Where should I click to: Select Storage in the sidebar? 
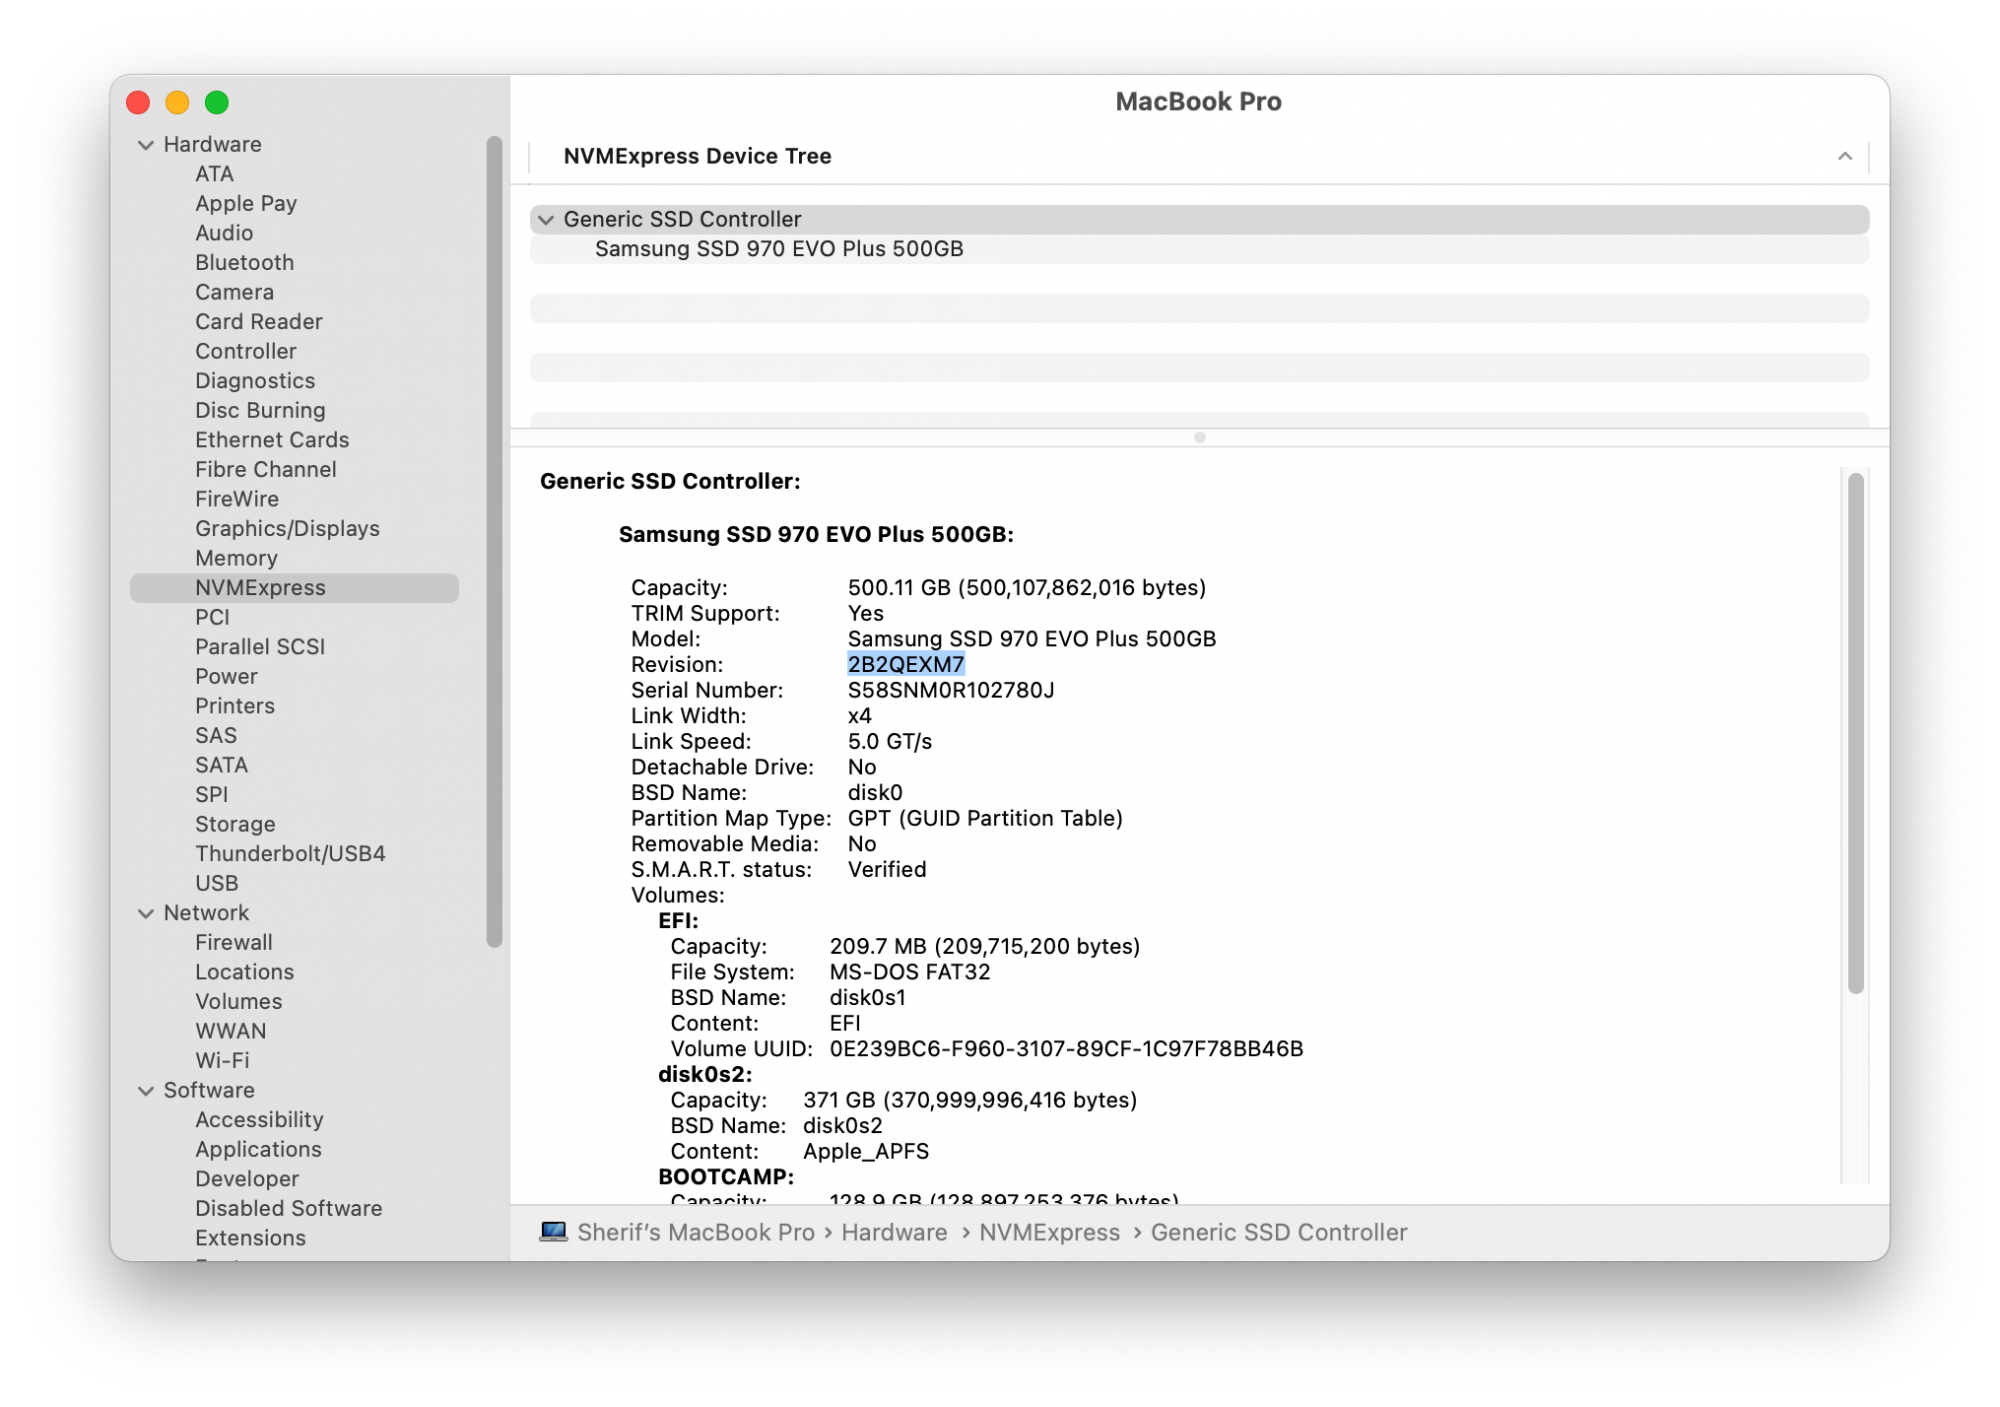click(235, 824)
